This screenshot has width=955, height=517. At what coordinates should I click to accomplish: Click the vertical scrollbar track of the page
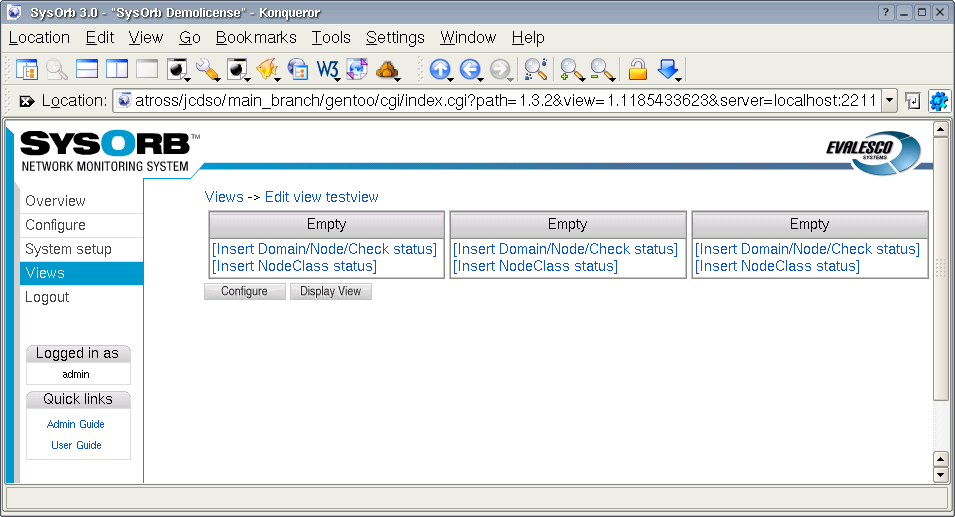(940, 426)
